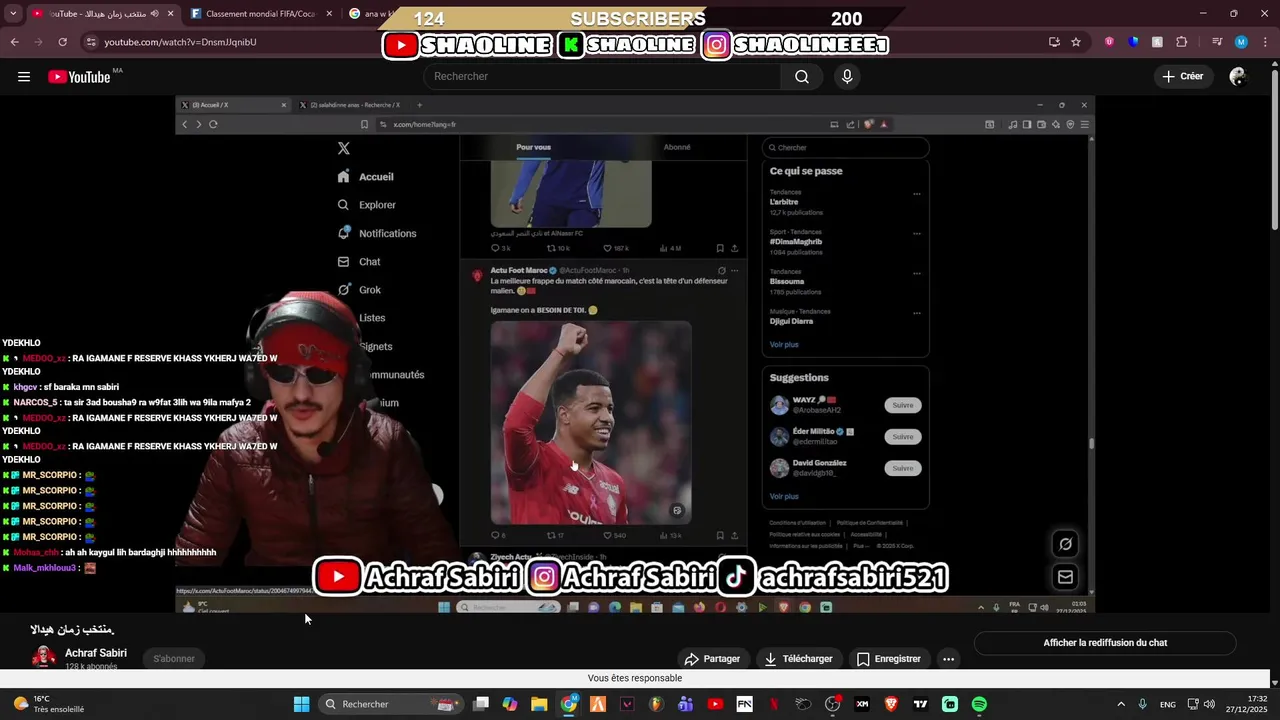Click YouTube's magnifier search button
The image size is (1280, 720).
click(802, 76)
